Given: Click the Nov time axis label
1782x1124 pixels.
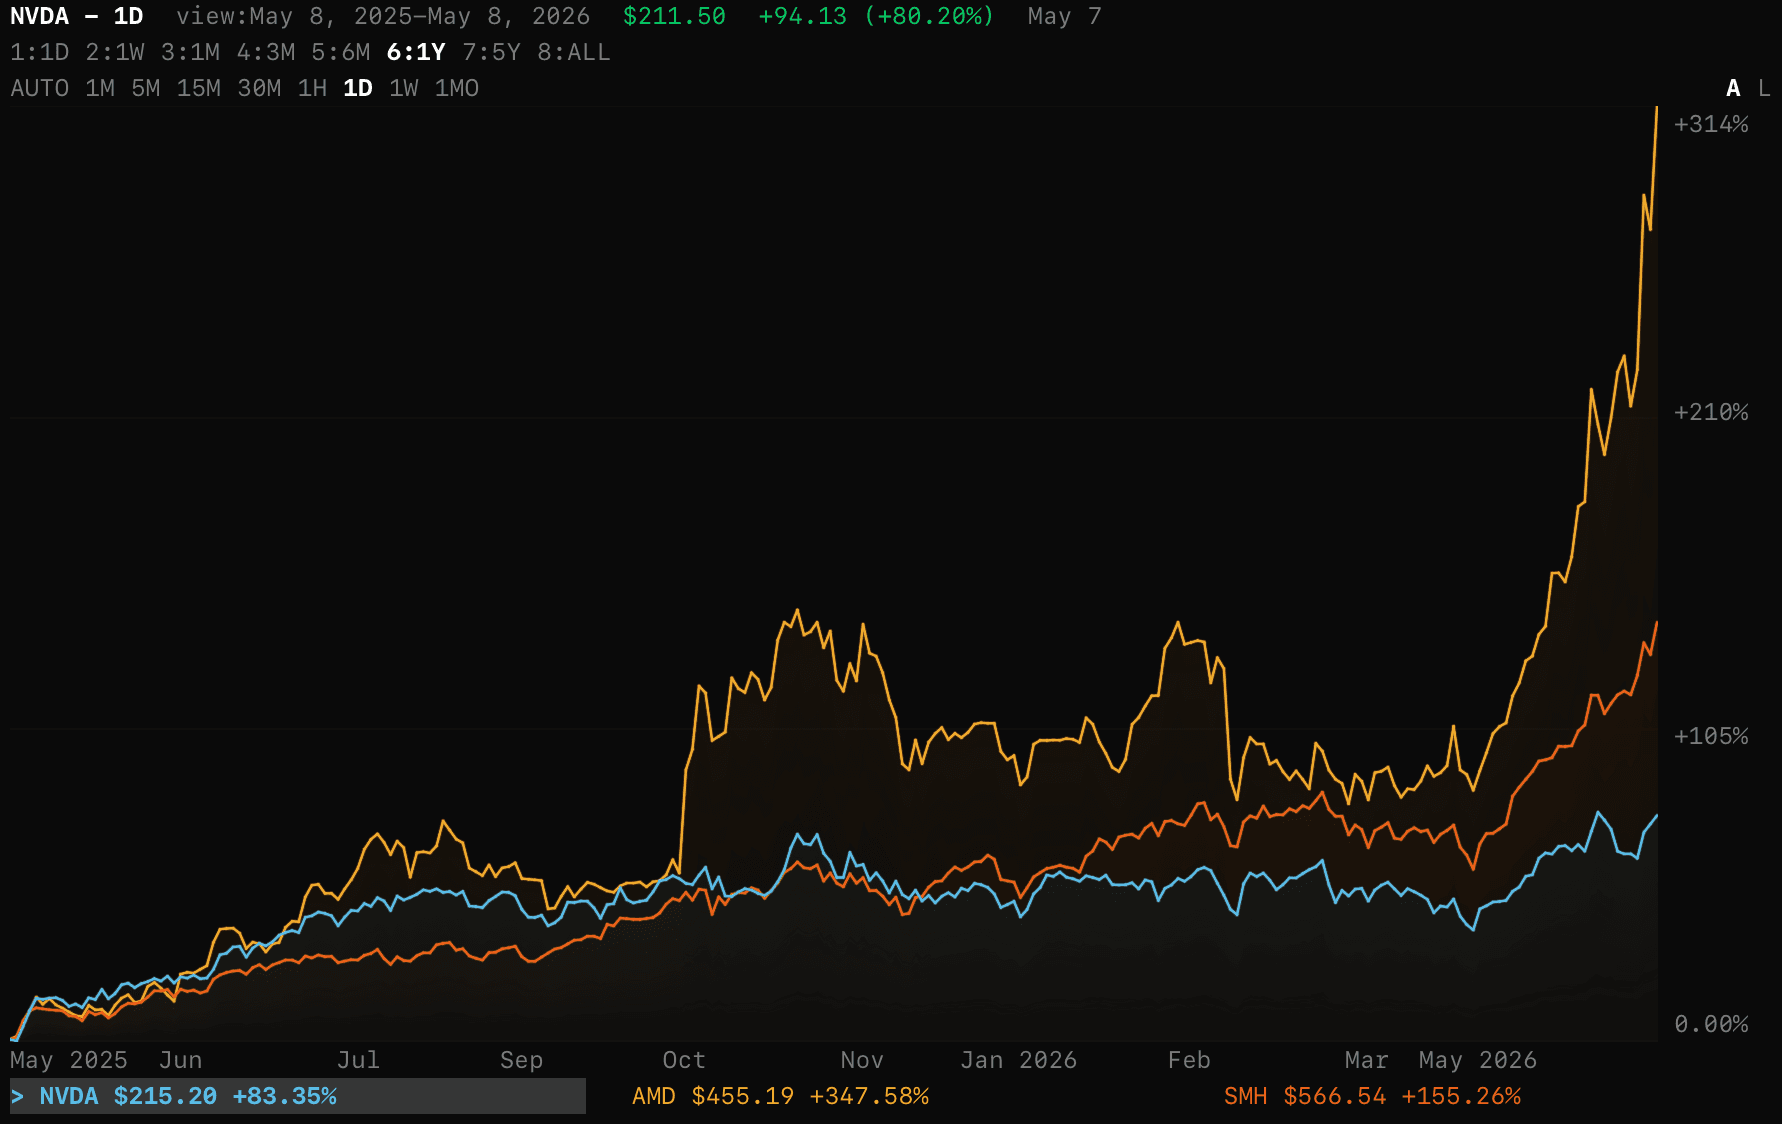Looking at the screenshot, I should pyautogui.click(x=862, y=1060).
